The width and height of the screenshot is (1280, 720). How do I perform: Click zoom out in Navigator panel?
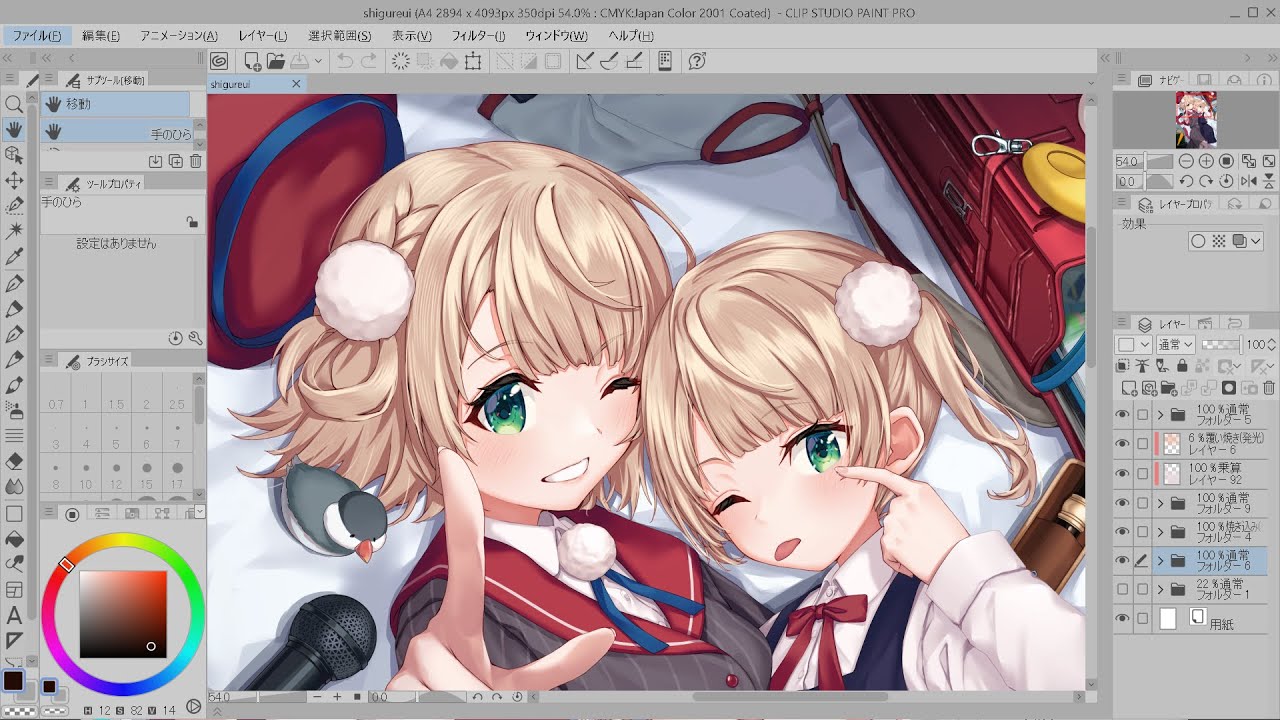pos(1186,161)
